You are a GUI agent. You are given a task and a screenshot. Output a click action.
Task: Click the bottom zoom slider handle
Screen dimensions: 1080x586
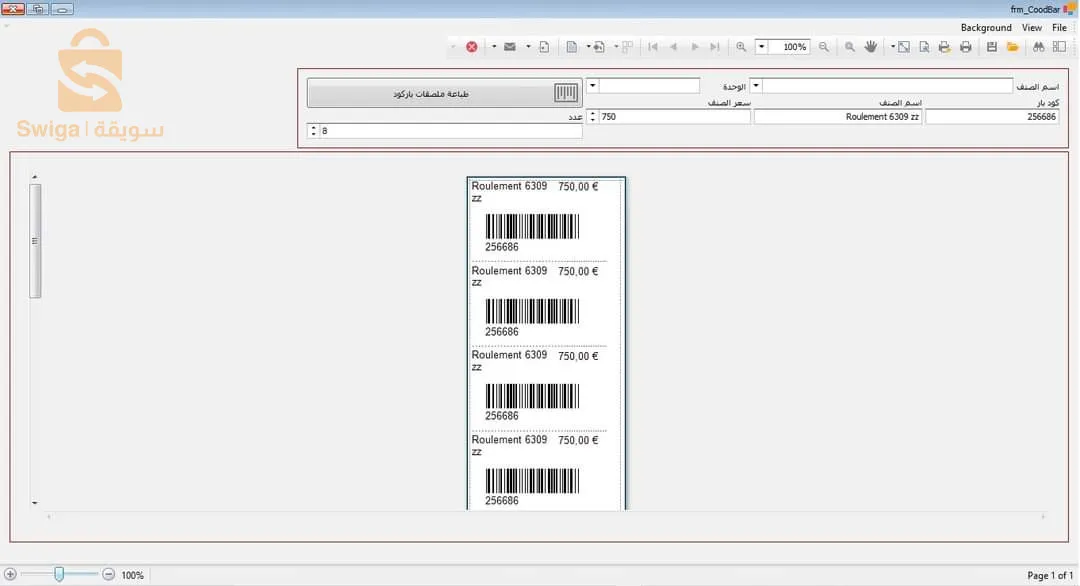[x=59, y=574]
